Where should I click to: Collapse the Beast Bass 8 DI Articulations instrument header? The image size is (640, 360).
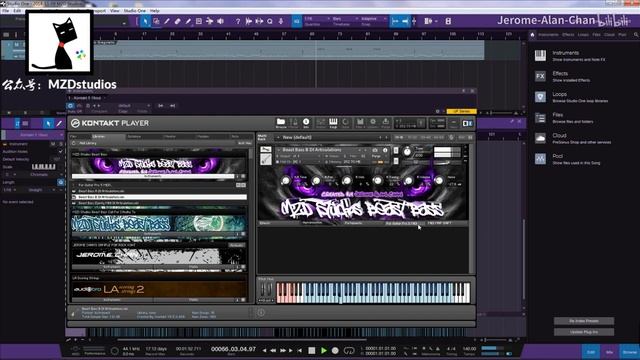(x=279, y=150)
